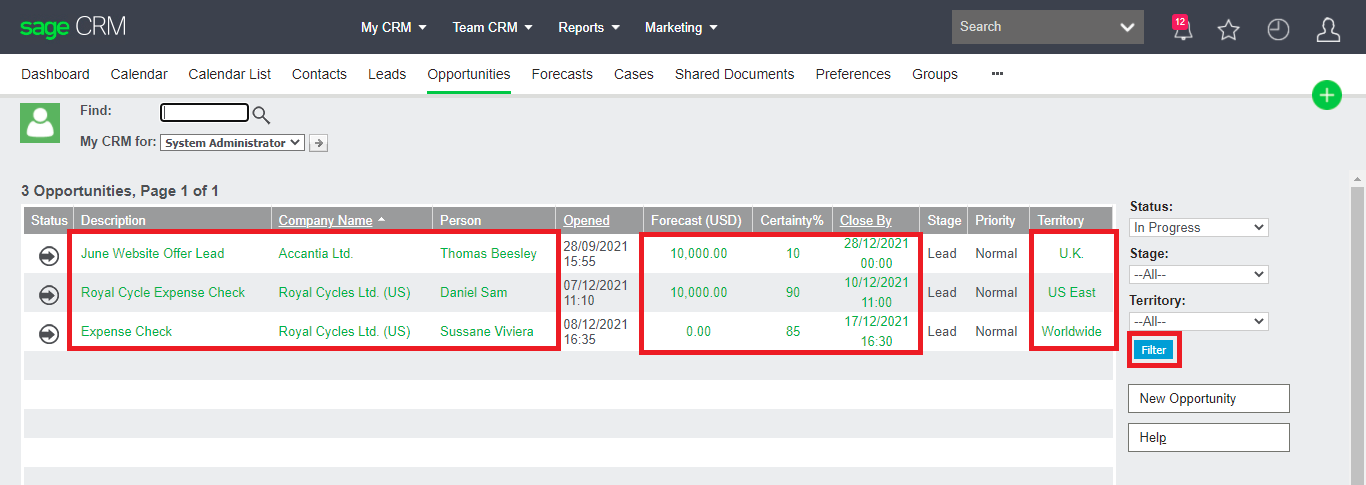The height and width of the screenshot is (485, 1366).
Task: Click the certainty value 90
Action: [793, 292]
